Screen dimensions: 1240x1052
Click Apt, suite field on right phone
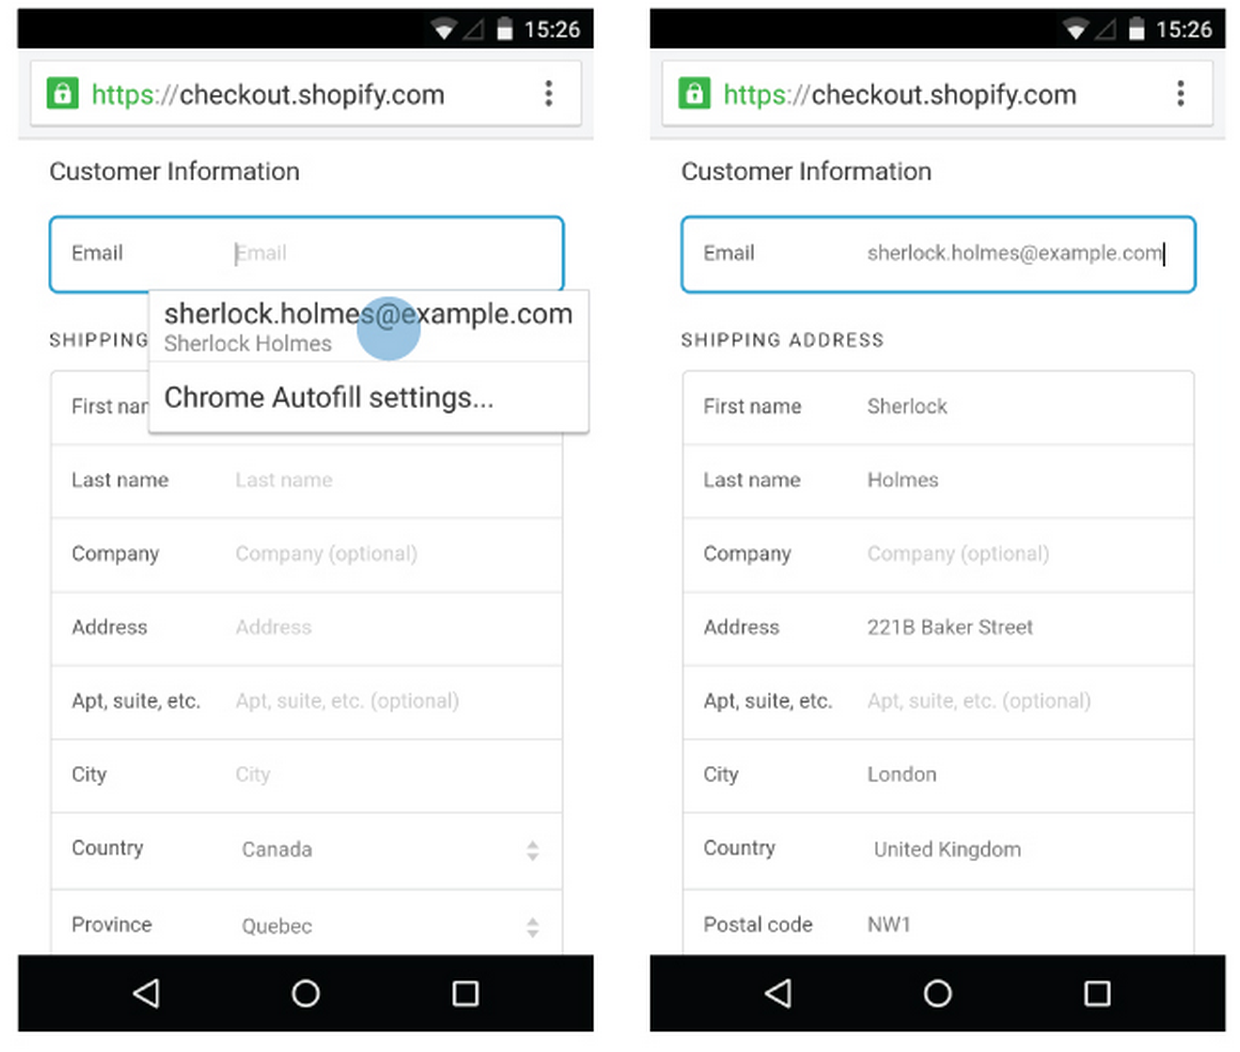pyautogui.click(x=938, y=702)
